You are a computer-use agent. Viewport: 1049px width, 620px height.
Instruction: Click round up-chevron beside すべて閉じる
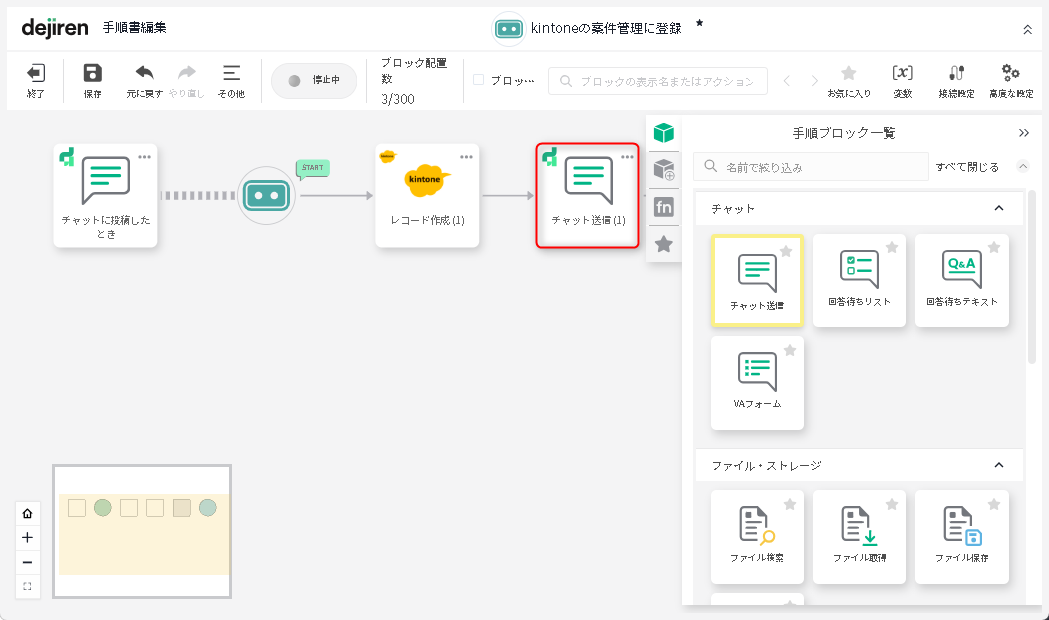click(1023, 166)
